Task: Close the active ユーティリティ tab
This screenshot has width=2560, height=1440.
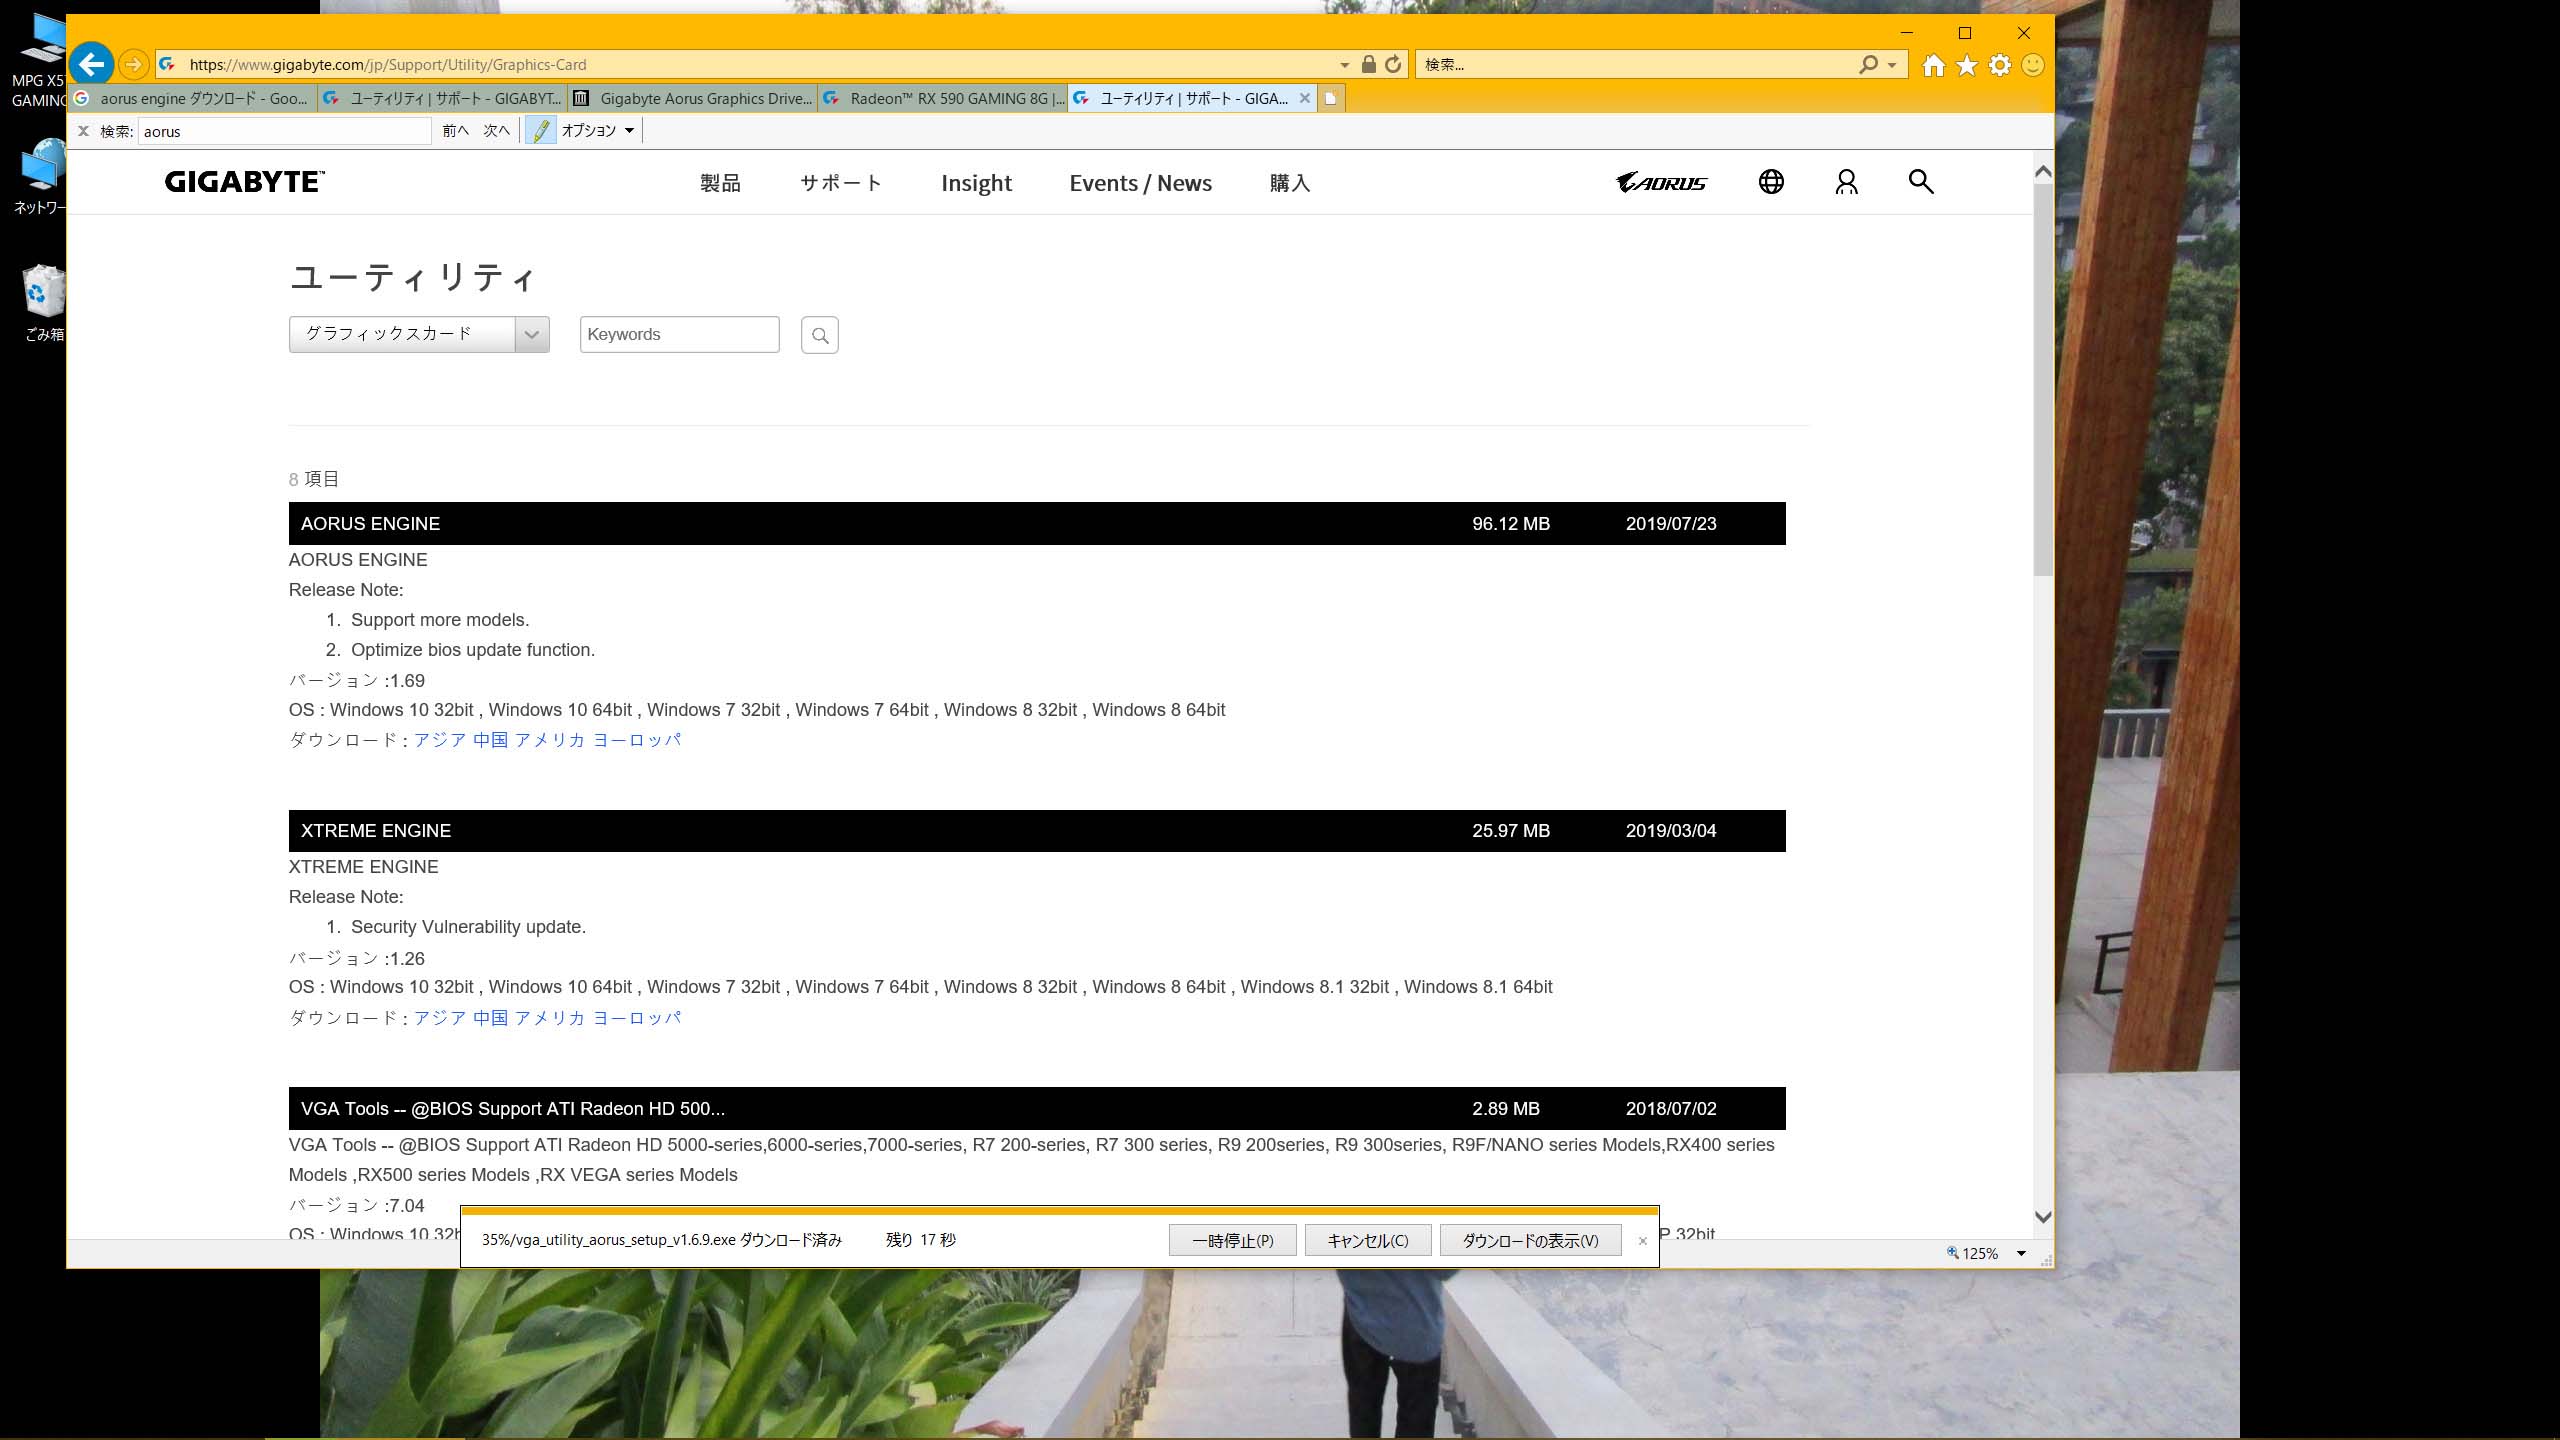Action: (1304, 98)
